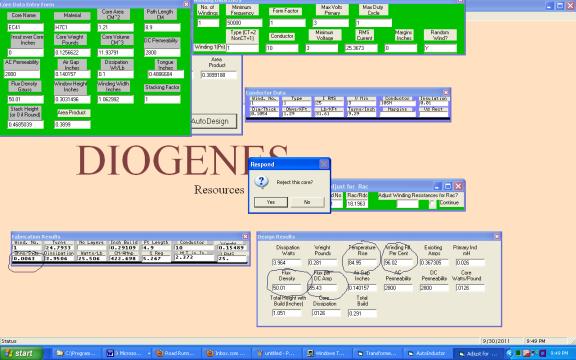Click the AutoDesign button
The height and width of the screenshot is (360, 576).
(210, 121)
